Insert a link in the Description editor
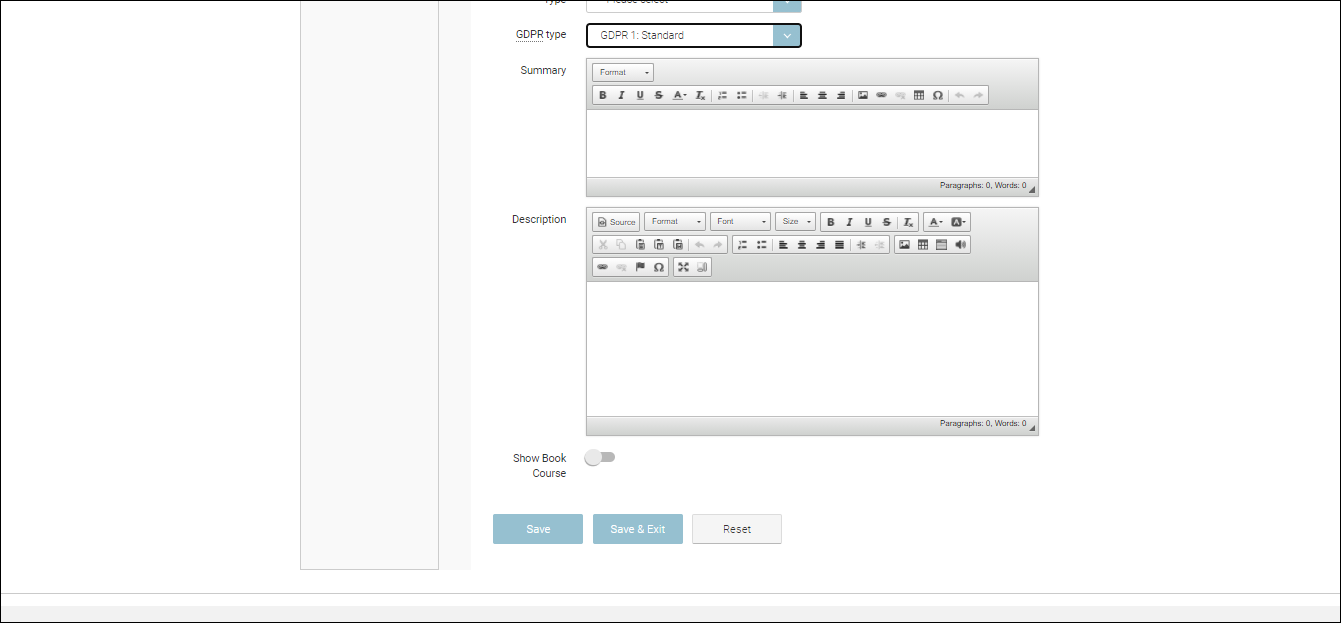Image resolution: width=1341 pixels, height=623 pixels. pyautogui.click(x=602, y=267)
